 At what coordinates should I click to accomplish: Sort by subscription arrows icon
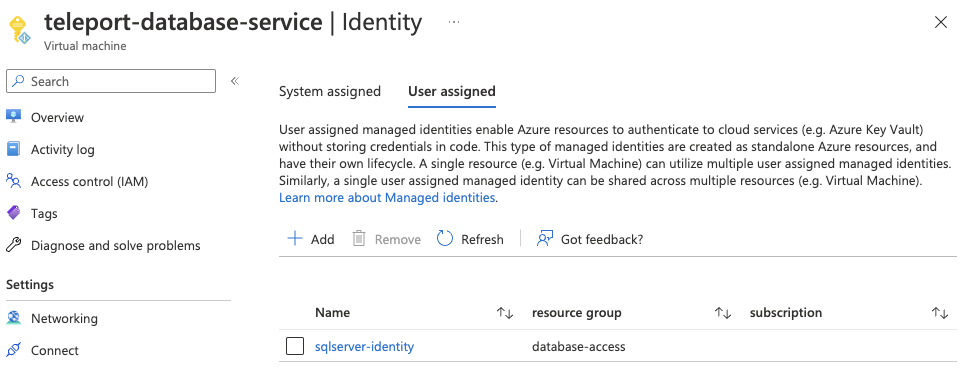[x=940, y=313]
